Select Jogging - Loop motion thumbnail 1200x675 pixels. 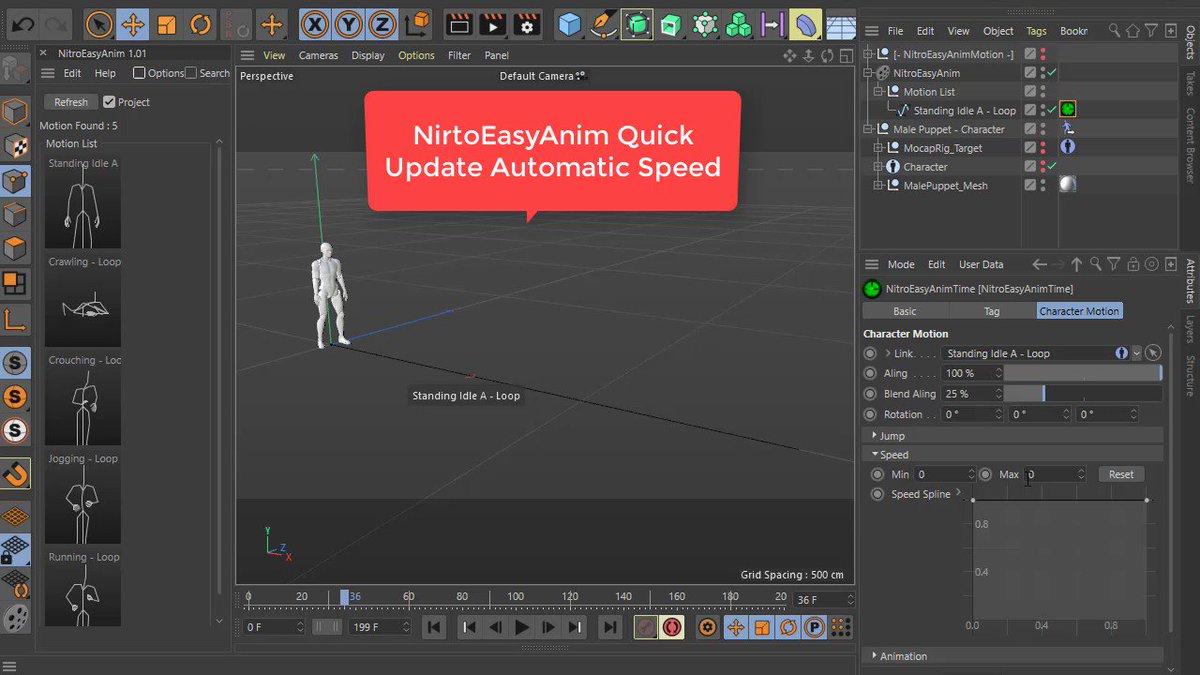pos(83,505)
